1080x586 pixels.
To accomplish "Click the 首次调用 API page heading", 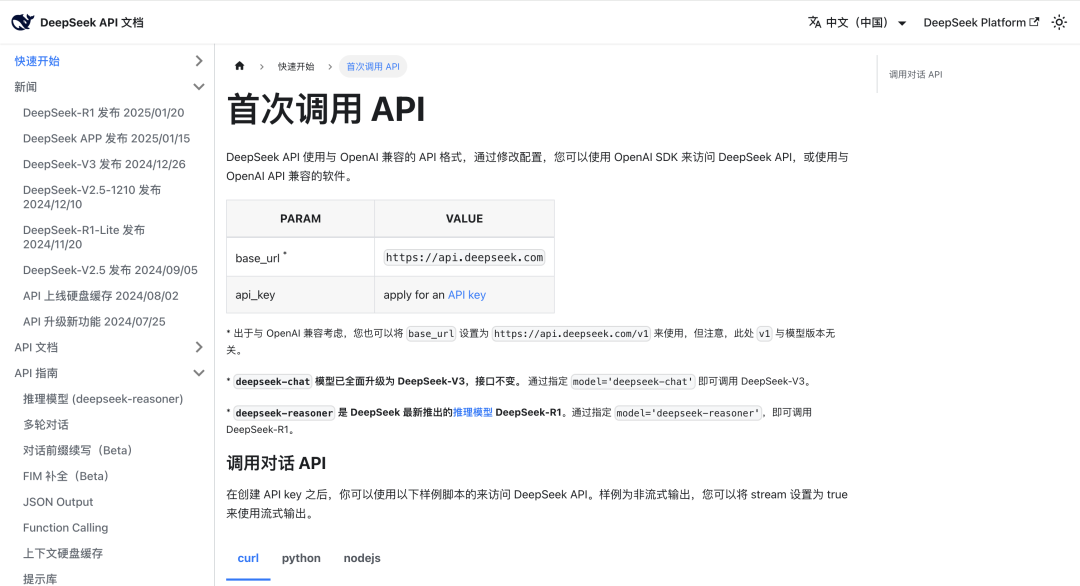I will [326, 109].
